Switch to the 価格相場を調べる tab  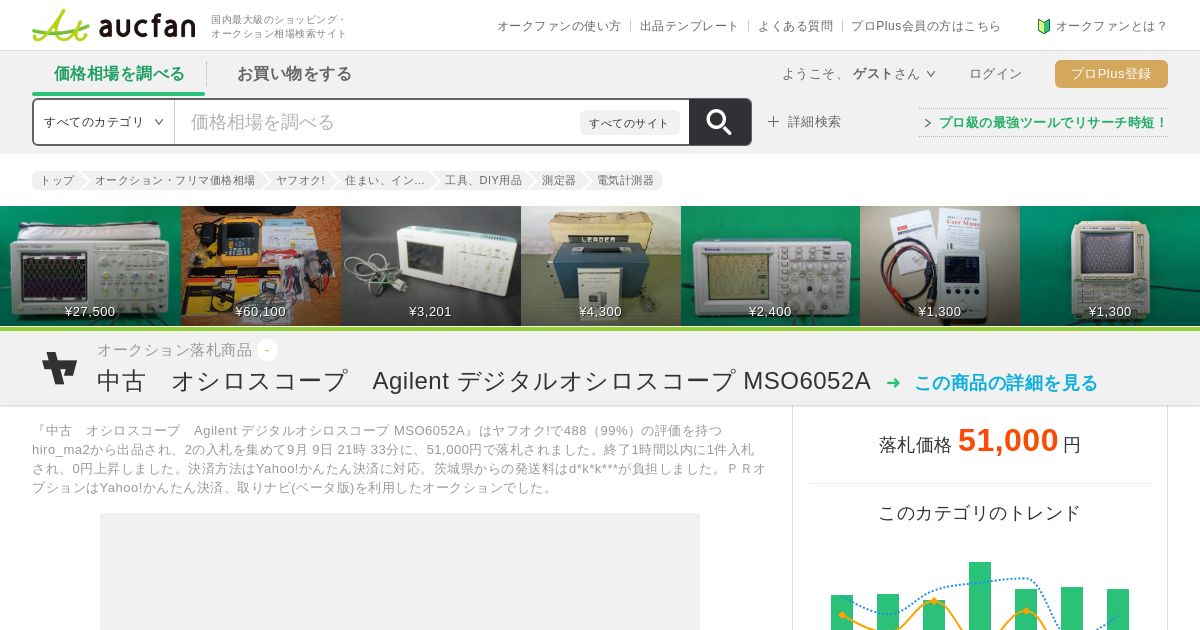119,73
